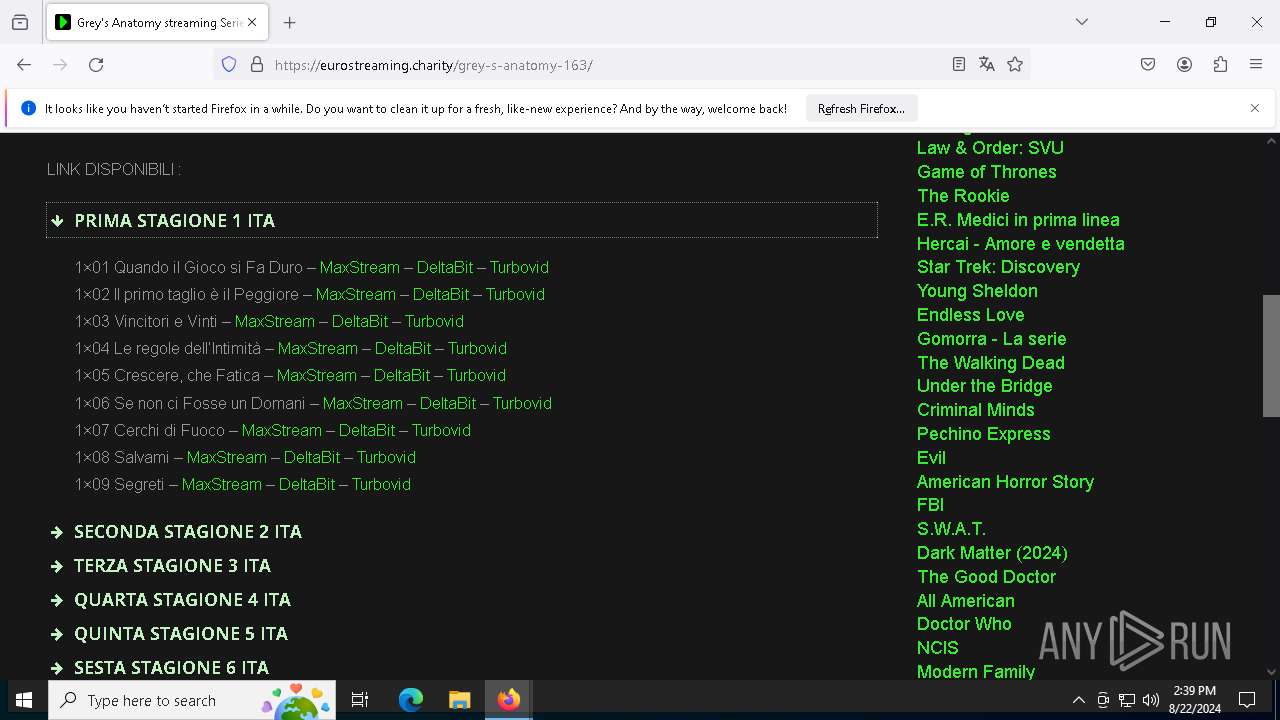The height and width of the screenshot is (720, 1280).
Task: Close the Grey's Anatomy streaming tab
Action: (x=252, y=22)
